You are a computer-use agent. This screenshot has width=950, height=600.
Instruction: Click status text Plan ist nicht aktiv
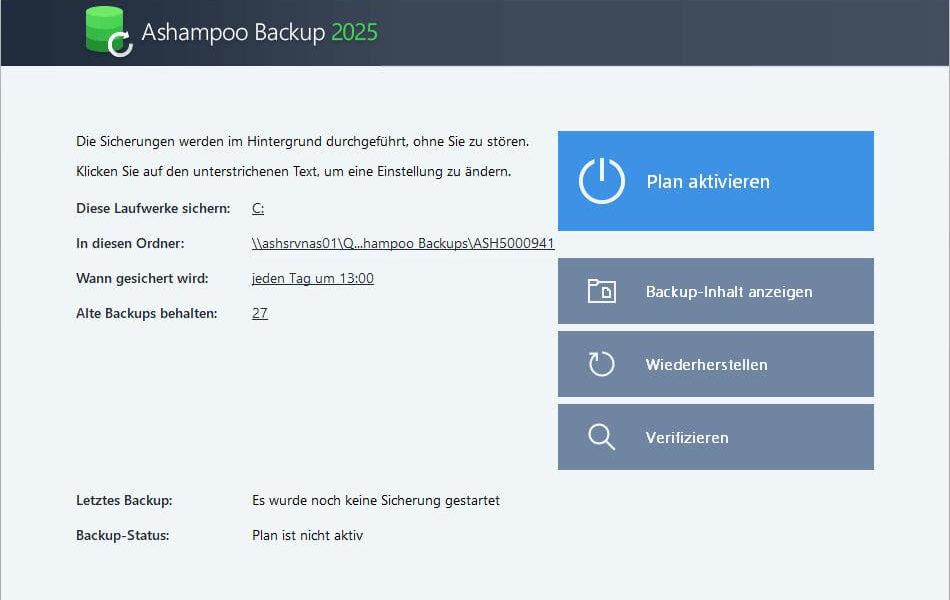[307, 536]
